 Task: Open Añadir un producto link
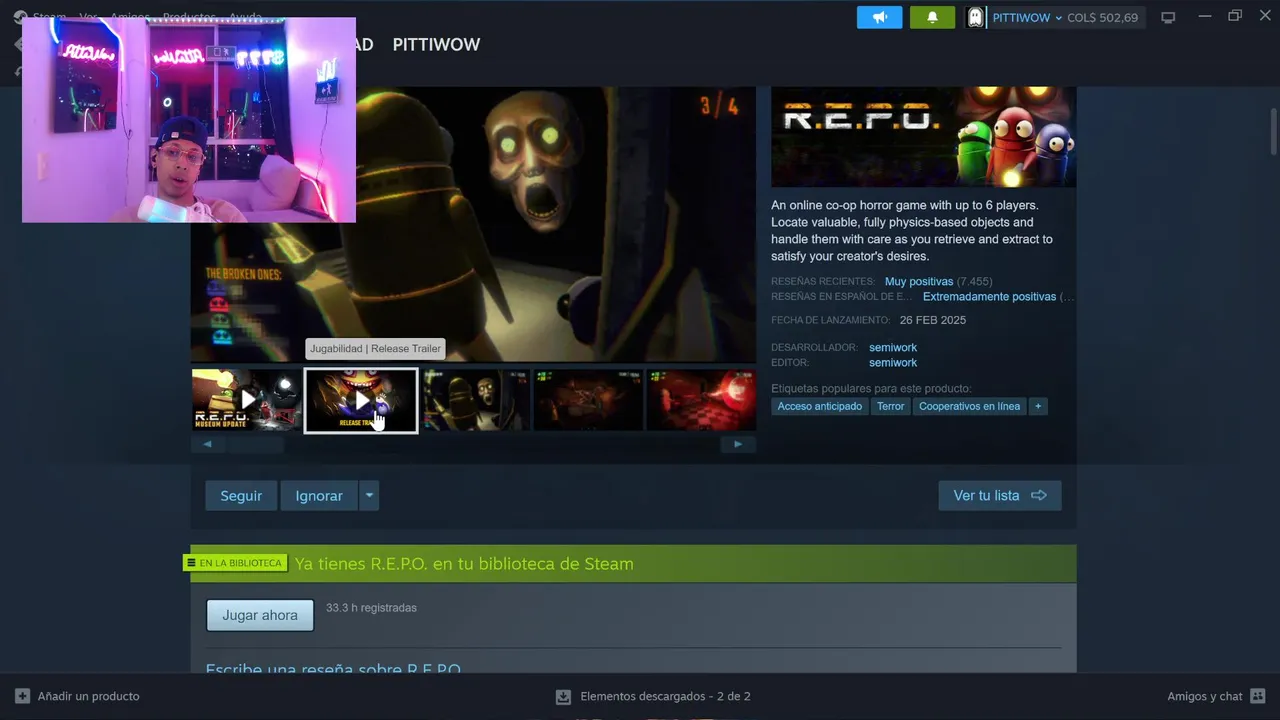88,696
